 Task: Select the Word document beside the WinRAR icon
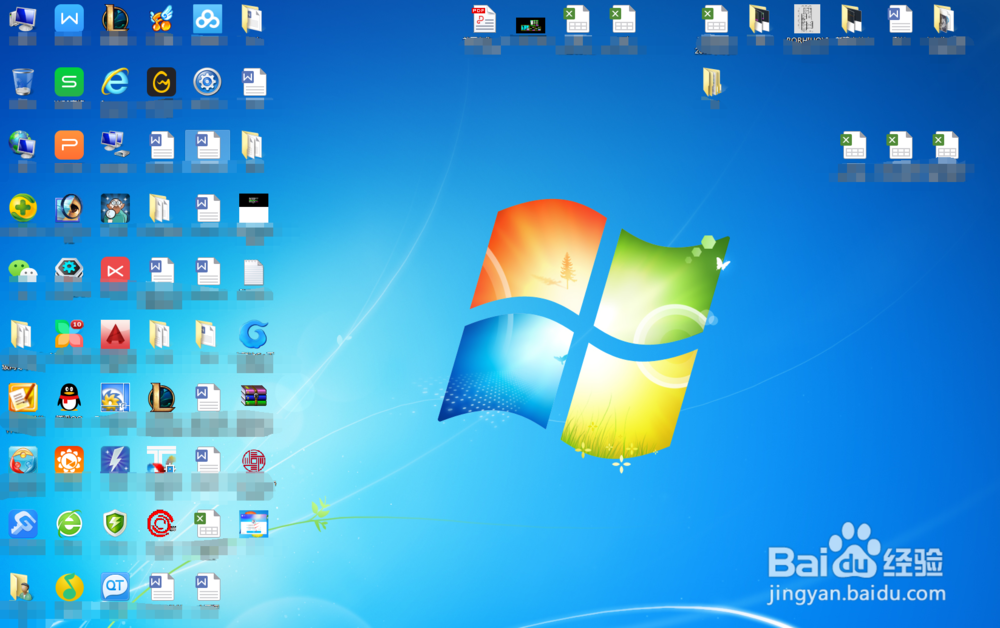[x=207, y=397]
